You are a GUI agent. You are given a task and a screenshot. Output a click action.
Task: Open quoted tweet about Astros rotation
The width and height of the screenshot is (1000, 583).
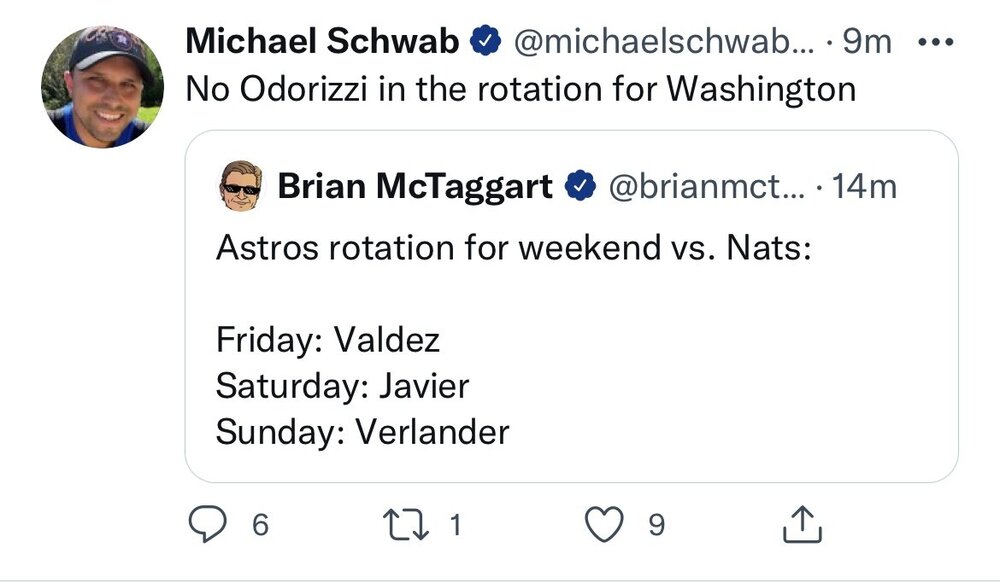571,340
